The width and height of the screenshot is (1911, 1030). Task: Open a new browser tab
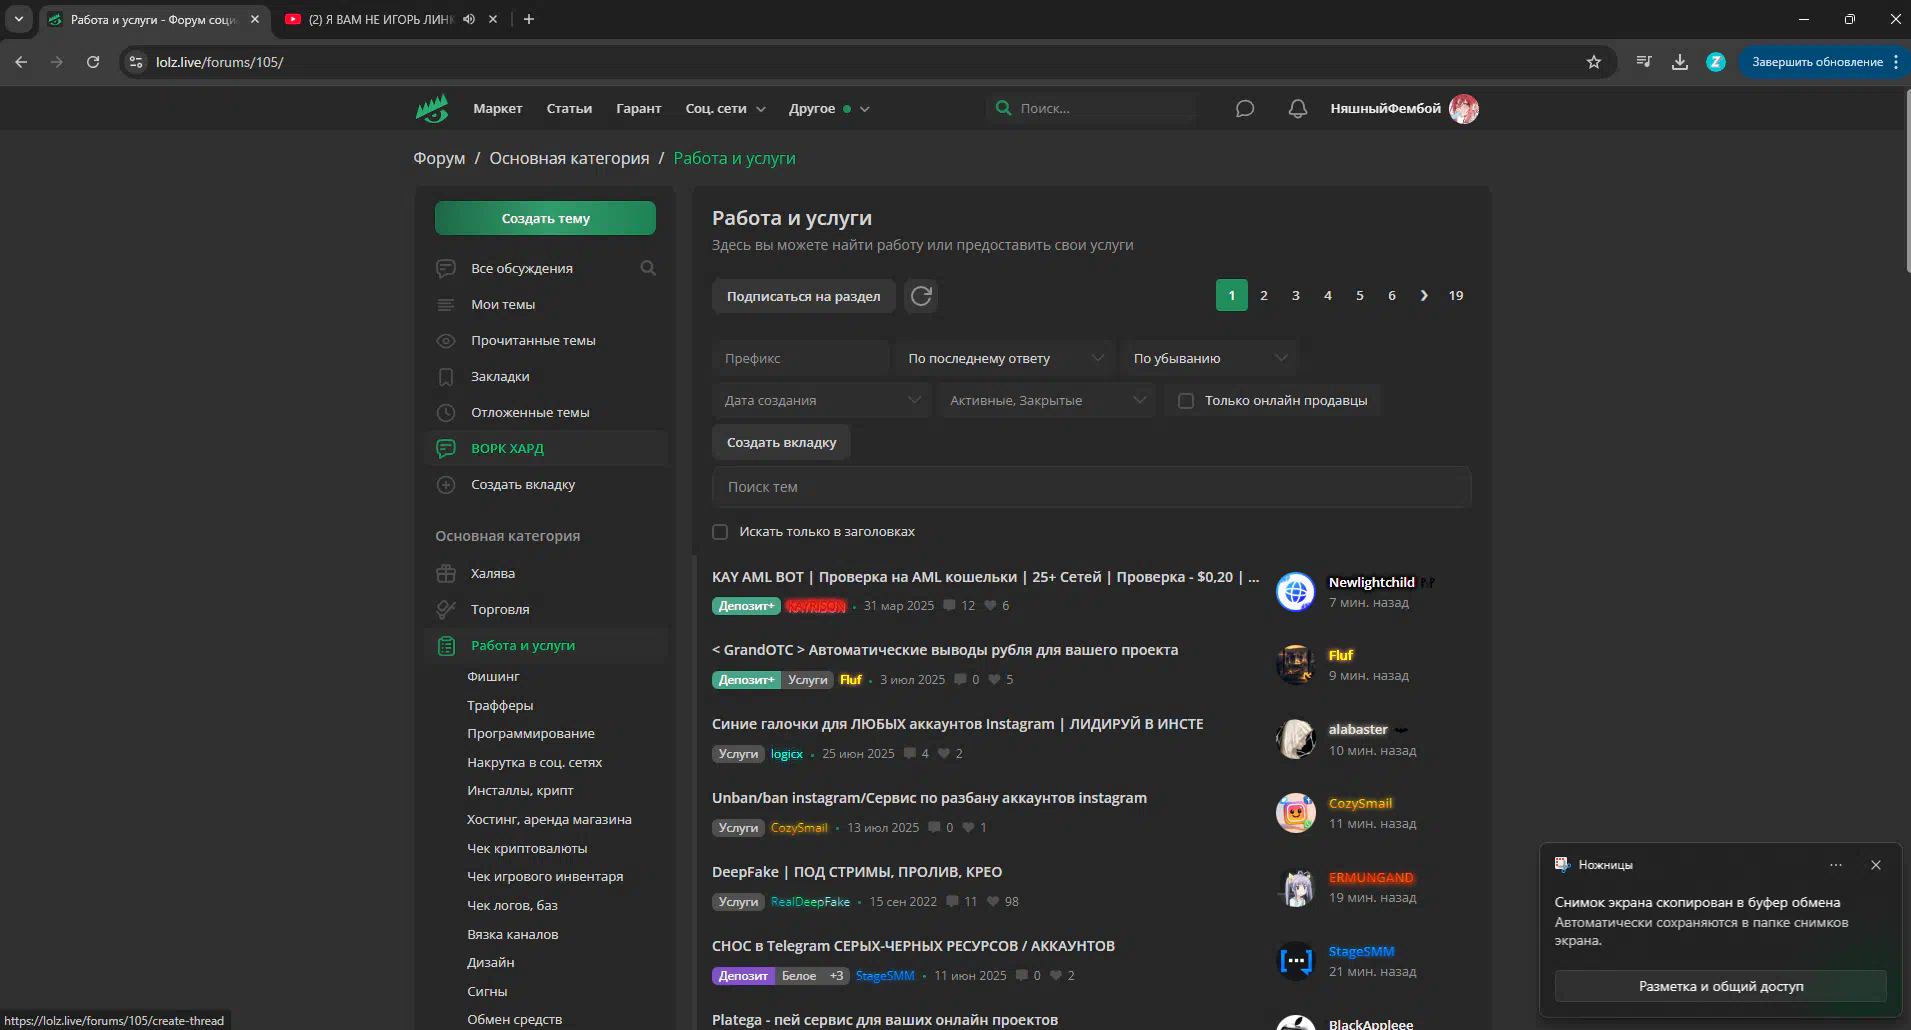529,19
